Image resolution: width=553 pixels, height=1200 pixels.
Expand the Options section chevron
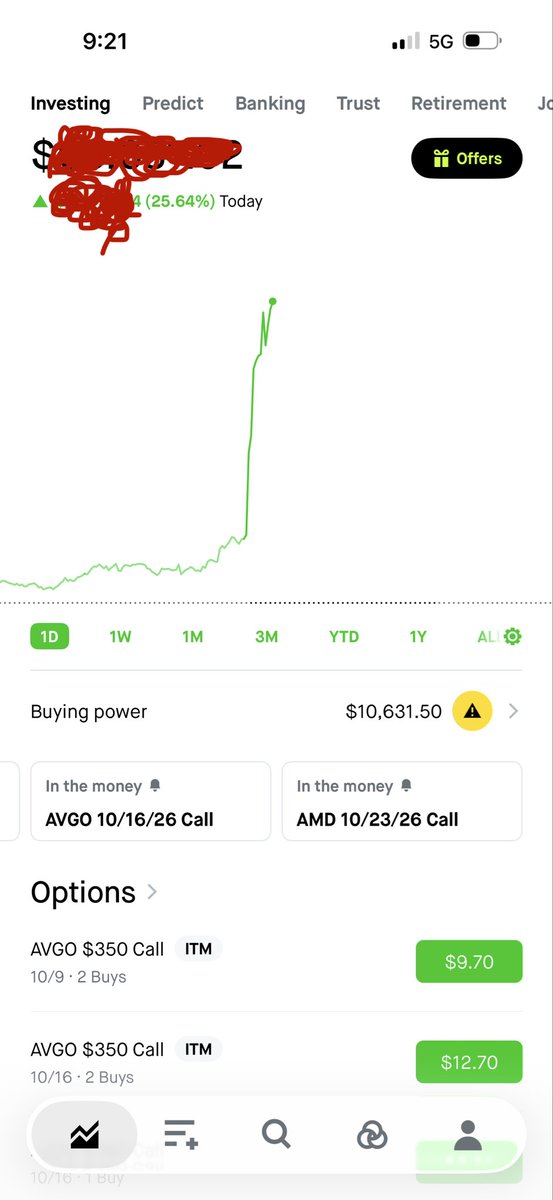152,891
